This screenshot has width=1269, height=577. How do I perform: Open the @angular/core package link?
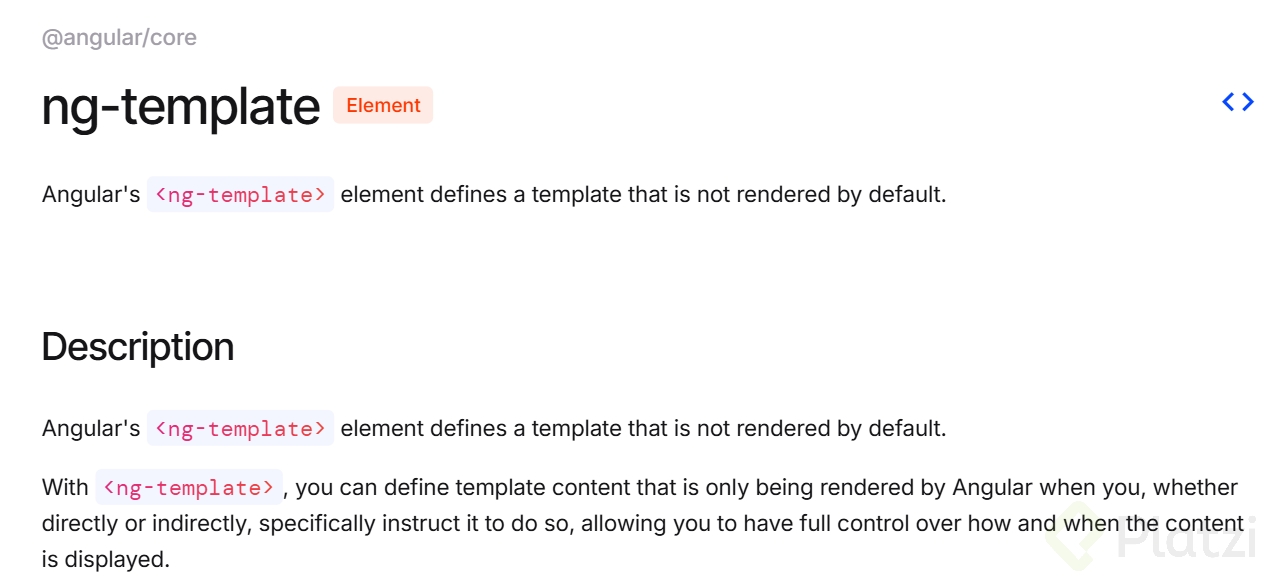119,38
